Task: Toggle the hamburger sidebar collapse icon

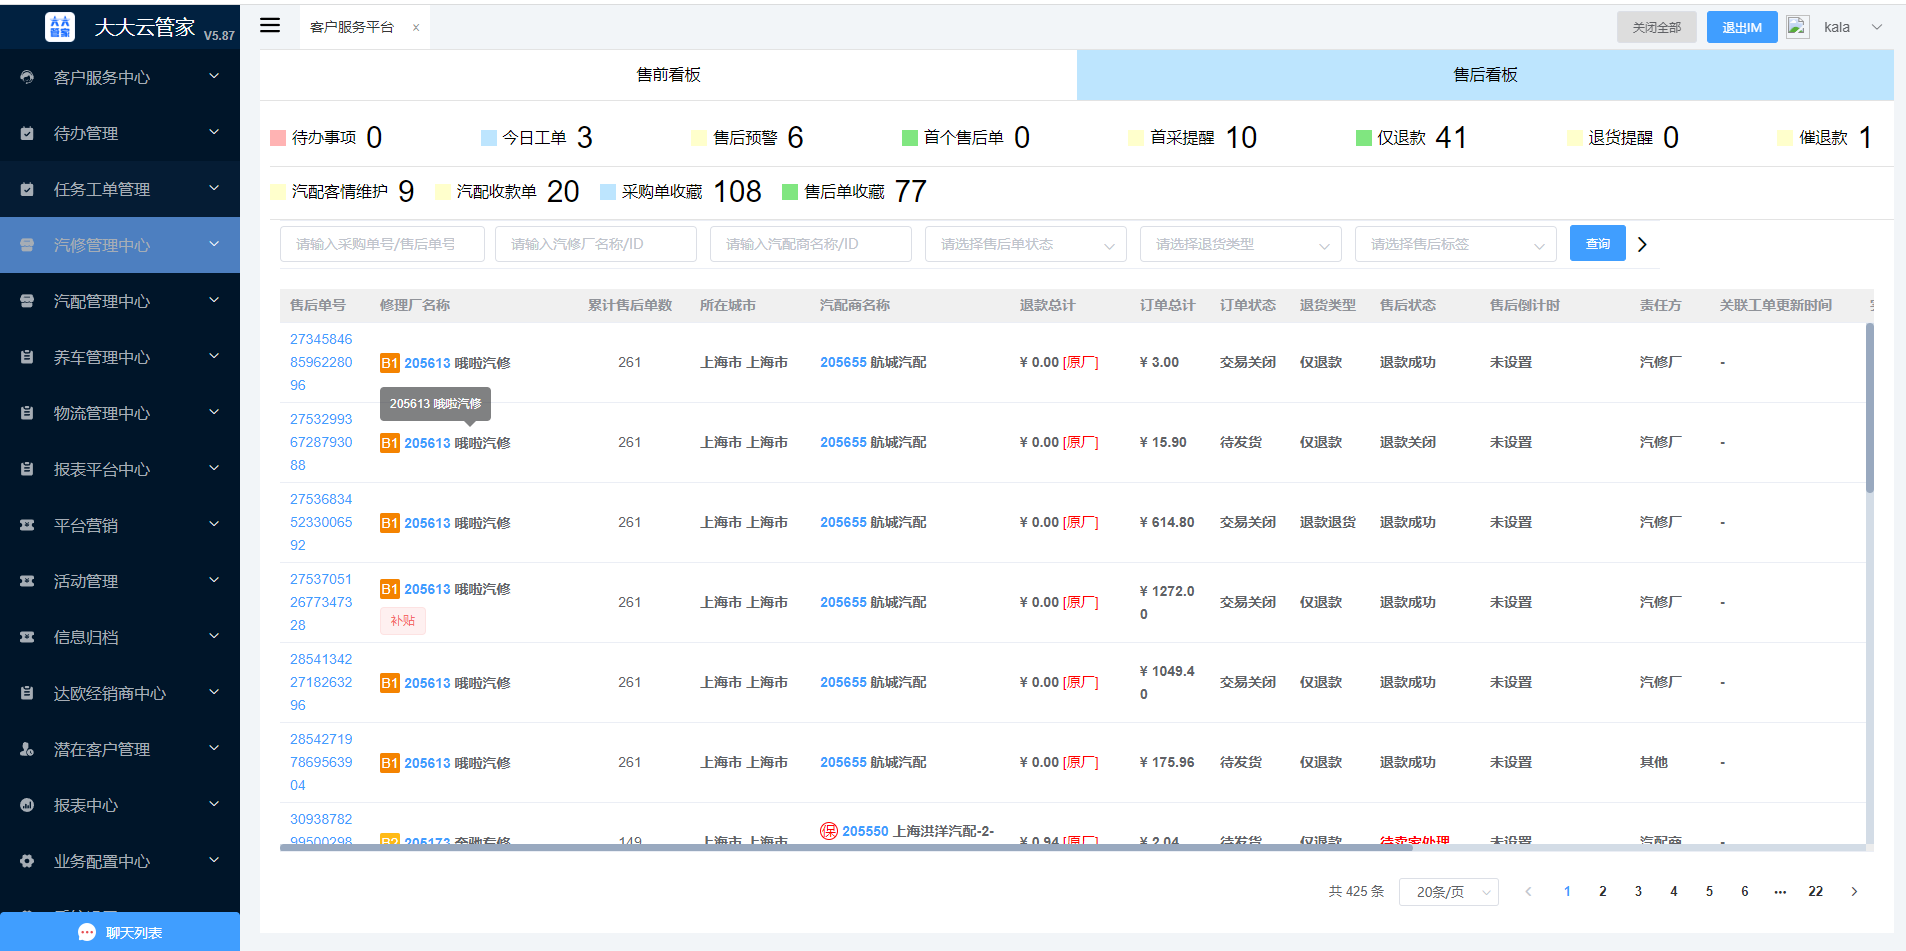Action: click(270, 25)
